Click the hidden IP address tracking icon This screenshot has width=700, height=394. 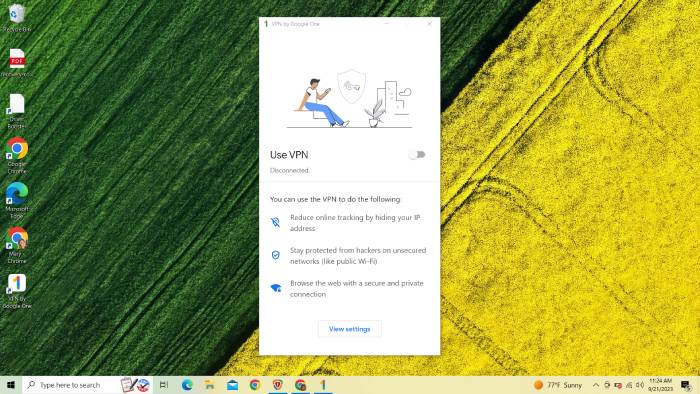click(x=275, y=222)
